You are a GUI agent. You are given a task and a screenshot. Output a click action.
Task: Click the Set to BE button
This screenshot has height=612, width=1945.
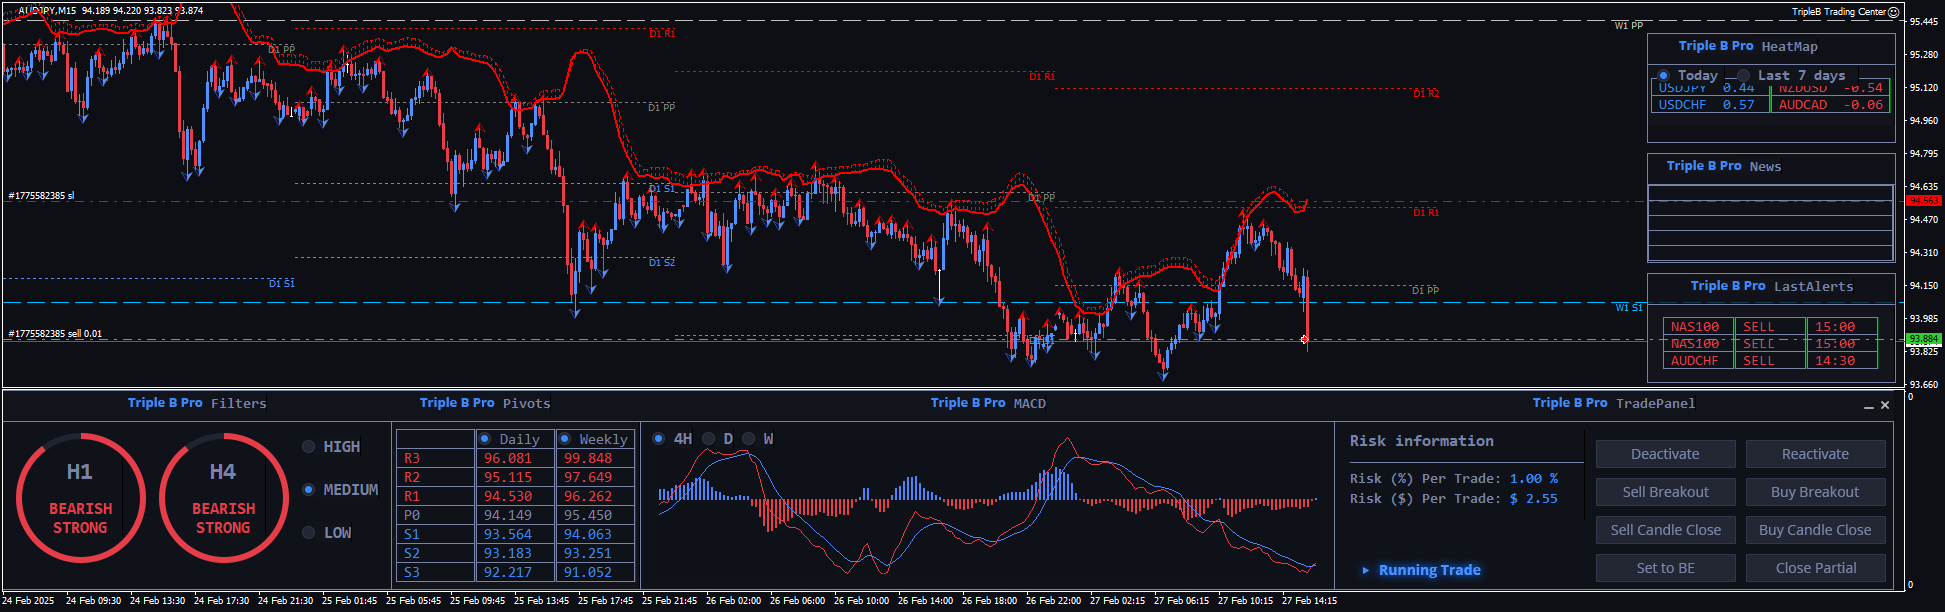coord(1665,568)
